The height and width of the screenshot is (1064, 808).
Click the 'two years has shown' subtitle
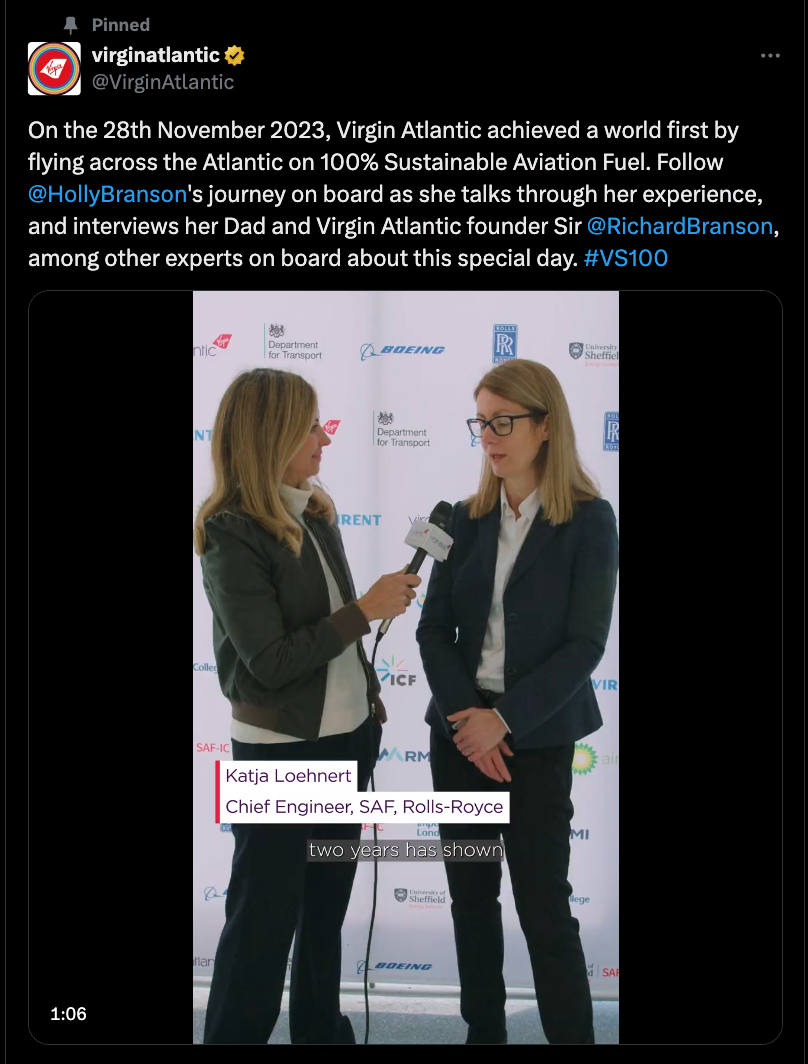pos(406,850)
